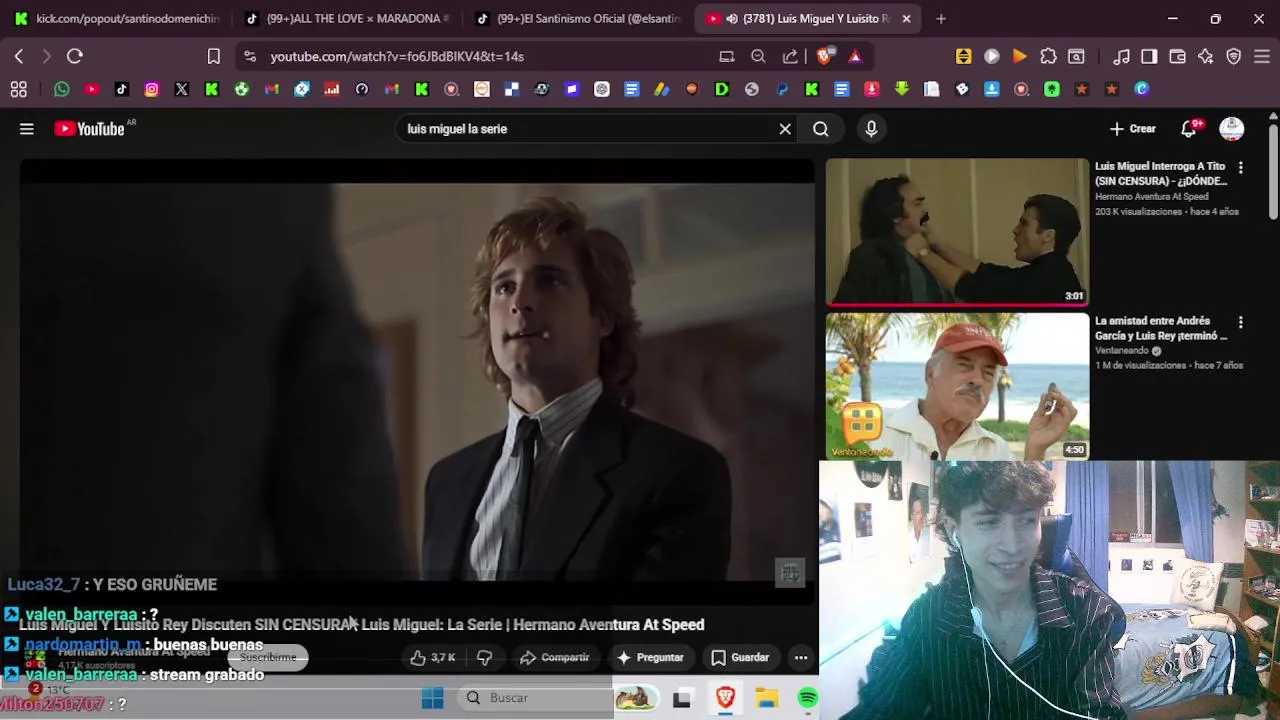Viewport: 1280px width, 720px height.
Task: Go to the YouTube home logo
Action: pos(88,129)
